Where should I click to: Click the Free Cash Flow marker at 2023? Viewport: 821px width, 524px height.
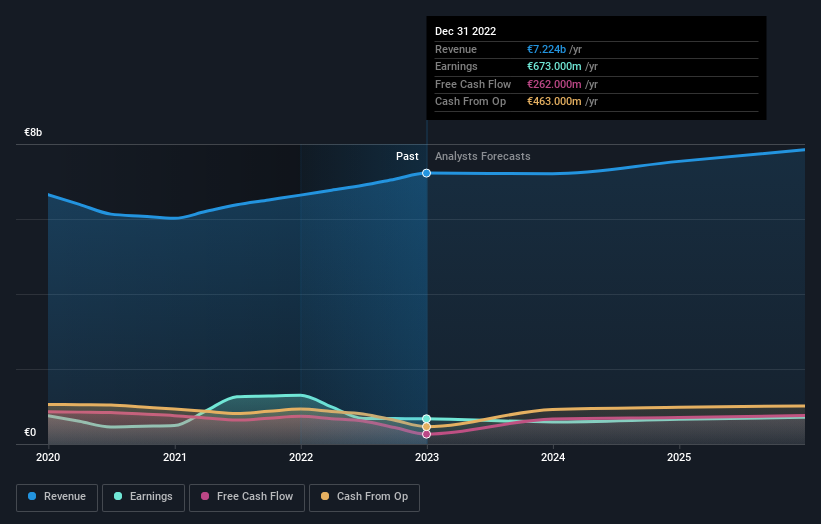click(427, 434)
